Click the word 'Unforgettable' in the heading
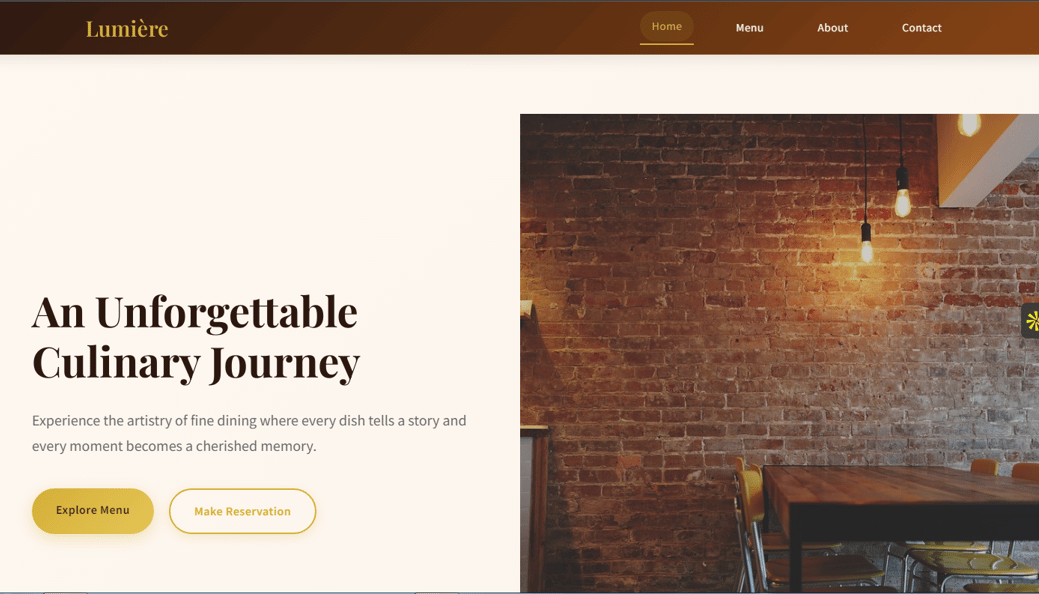This screenshot has width=1039, height=594. pos(227,312)
